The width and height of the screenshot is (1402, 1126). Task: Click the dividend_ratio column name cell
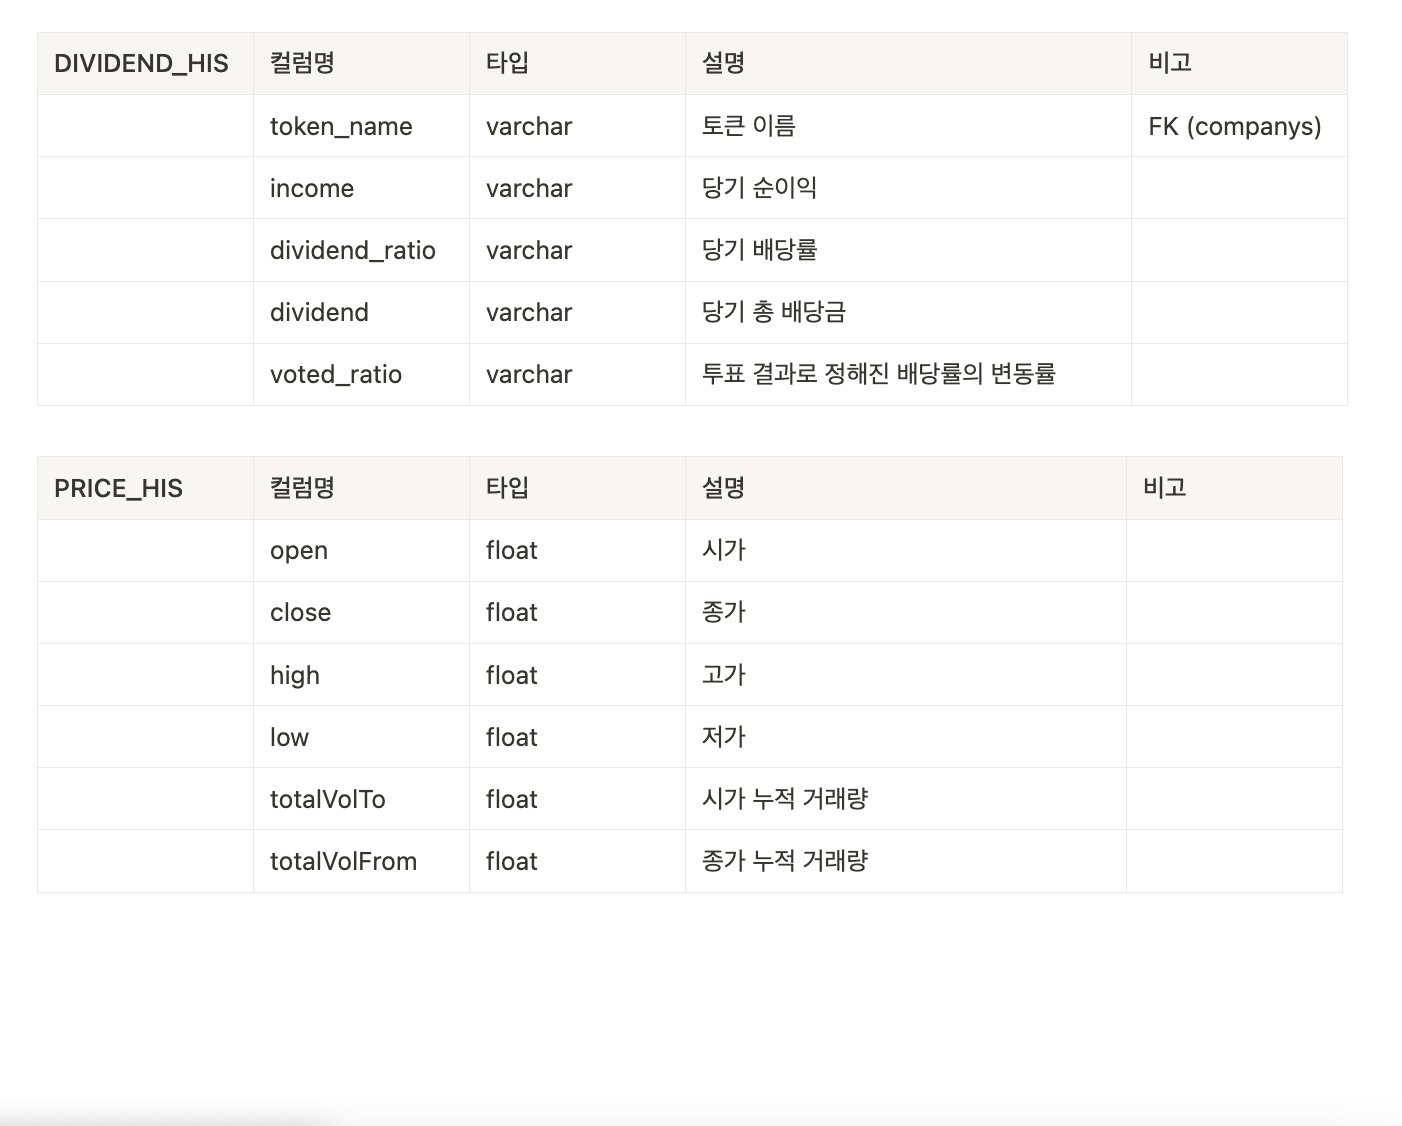[x=361, y=250]
